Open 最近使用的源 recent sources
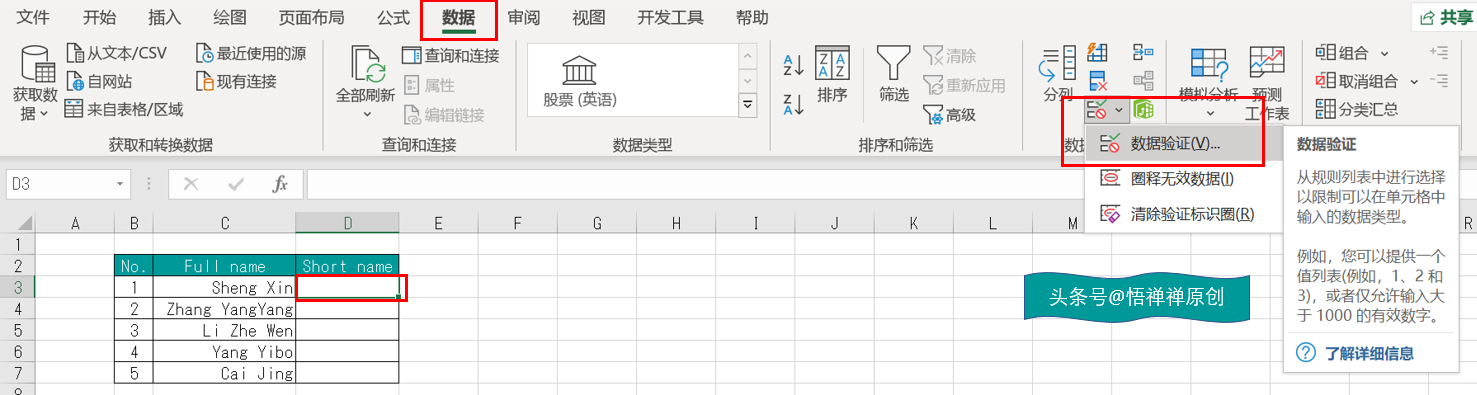 [x=251, y=53]
